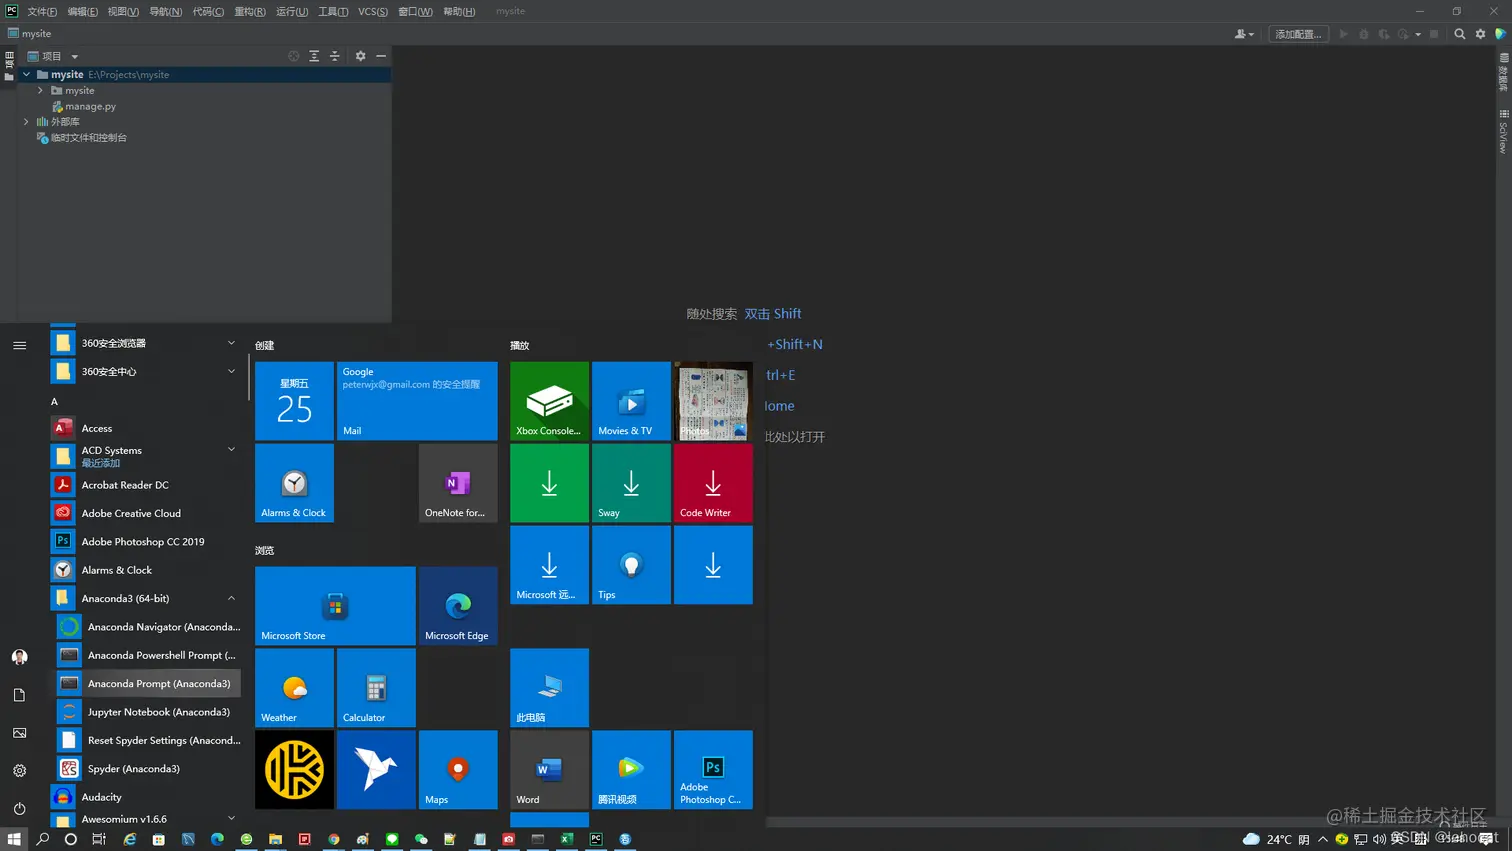This screenshot has height=851, width=1512.
Task: Select 临时文件和控制台 in project tree
Action: pyautogui.click(x=82, y=137)
